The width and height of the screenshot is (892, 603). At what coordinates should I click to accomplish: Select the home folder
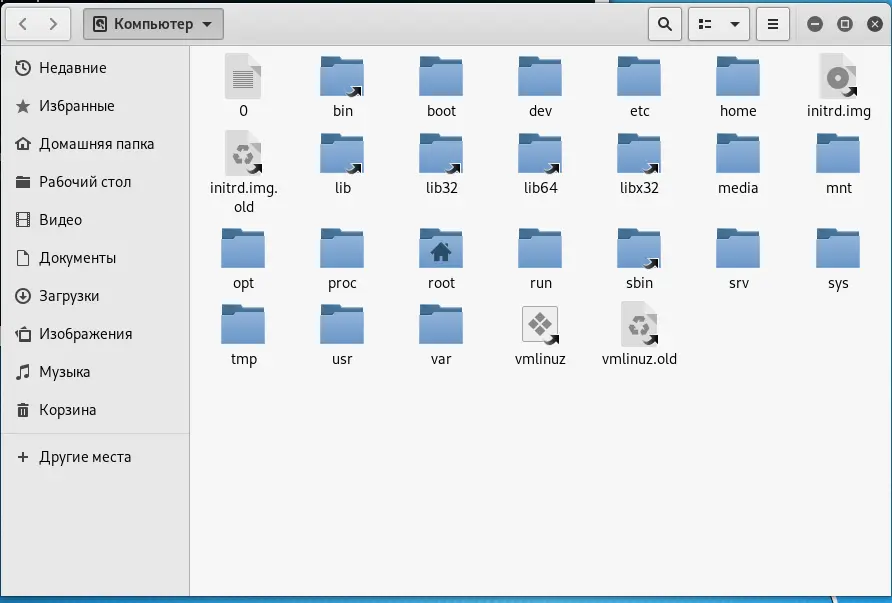(738, 85)
